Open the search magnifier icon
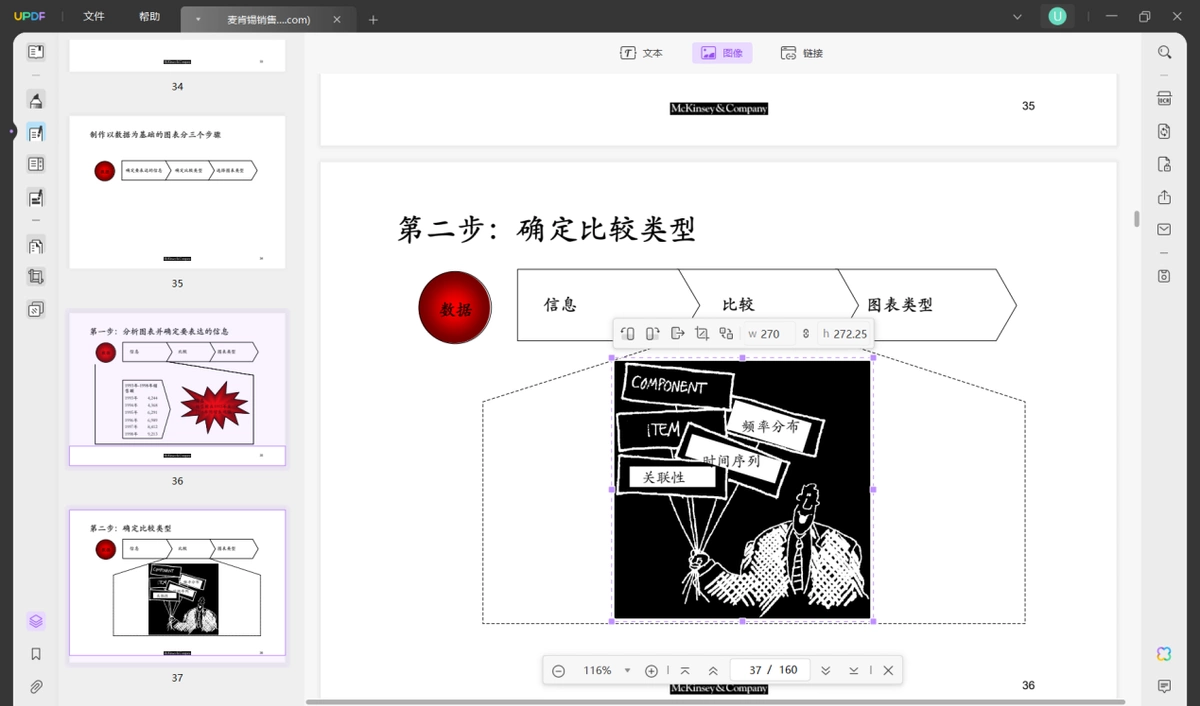The image size is (1200, 706). tap(1164, 52)
